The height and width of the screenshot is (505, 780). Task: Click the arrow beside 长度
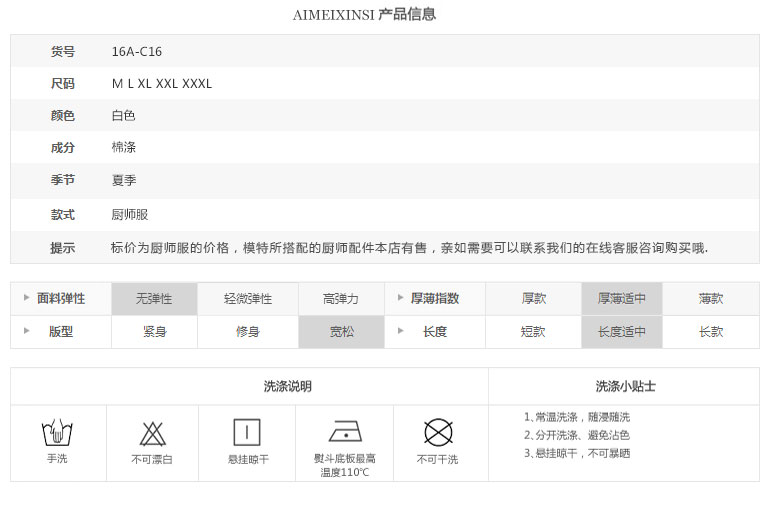click(x=400, y=331)
